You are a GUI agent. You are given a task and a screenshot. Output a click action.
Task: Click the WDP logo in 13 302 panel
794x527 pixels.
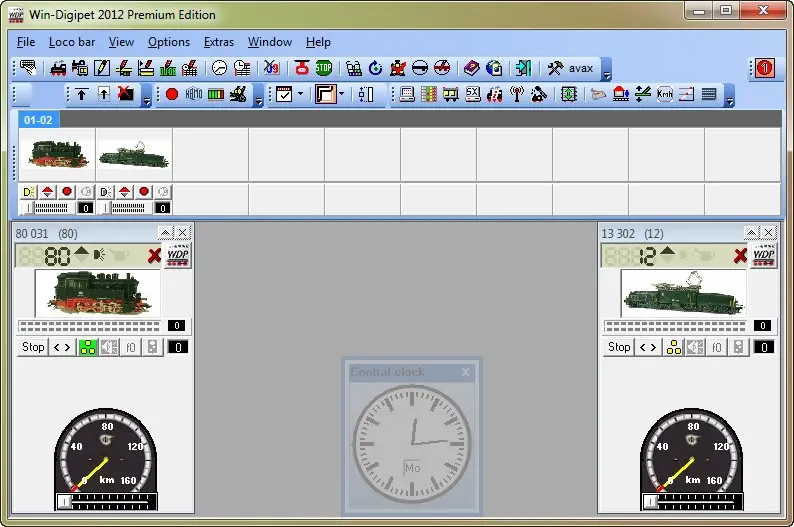(764, 256)
